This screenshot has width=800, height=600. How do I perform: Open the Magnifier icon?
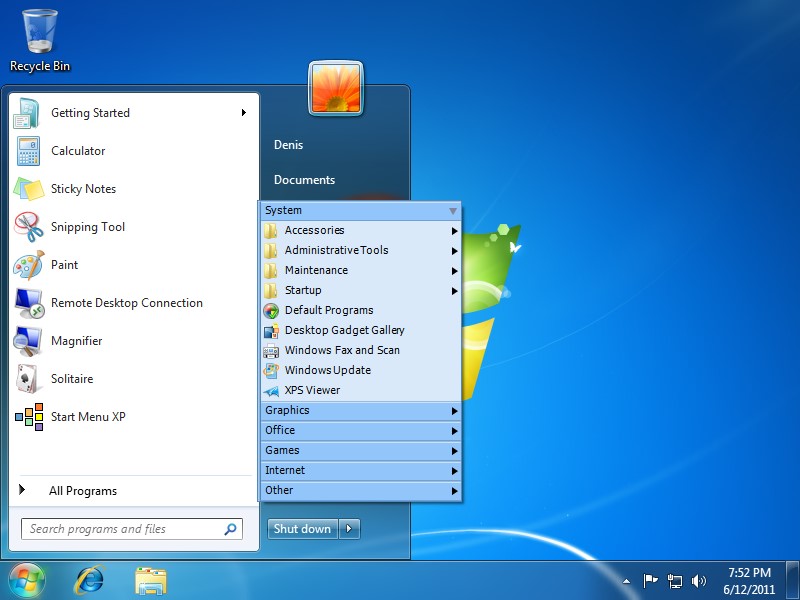tap(28, 341)
